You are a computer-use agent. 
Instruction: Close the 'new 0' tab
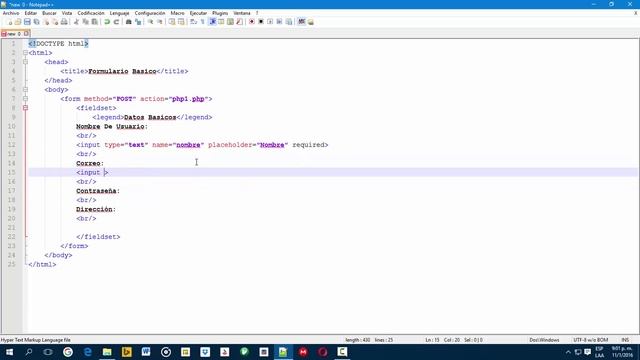pos(27,34)
